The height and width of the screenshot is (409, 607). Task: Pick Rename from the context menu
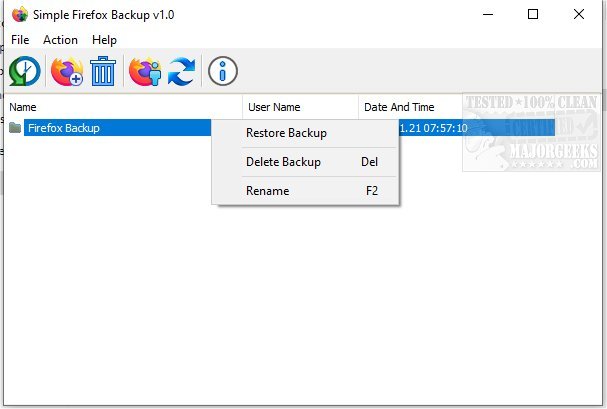[267, 191]
